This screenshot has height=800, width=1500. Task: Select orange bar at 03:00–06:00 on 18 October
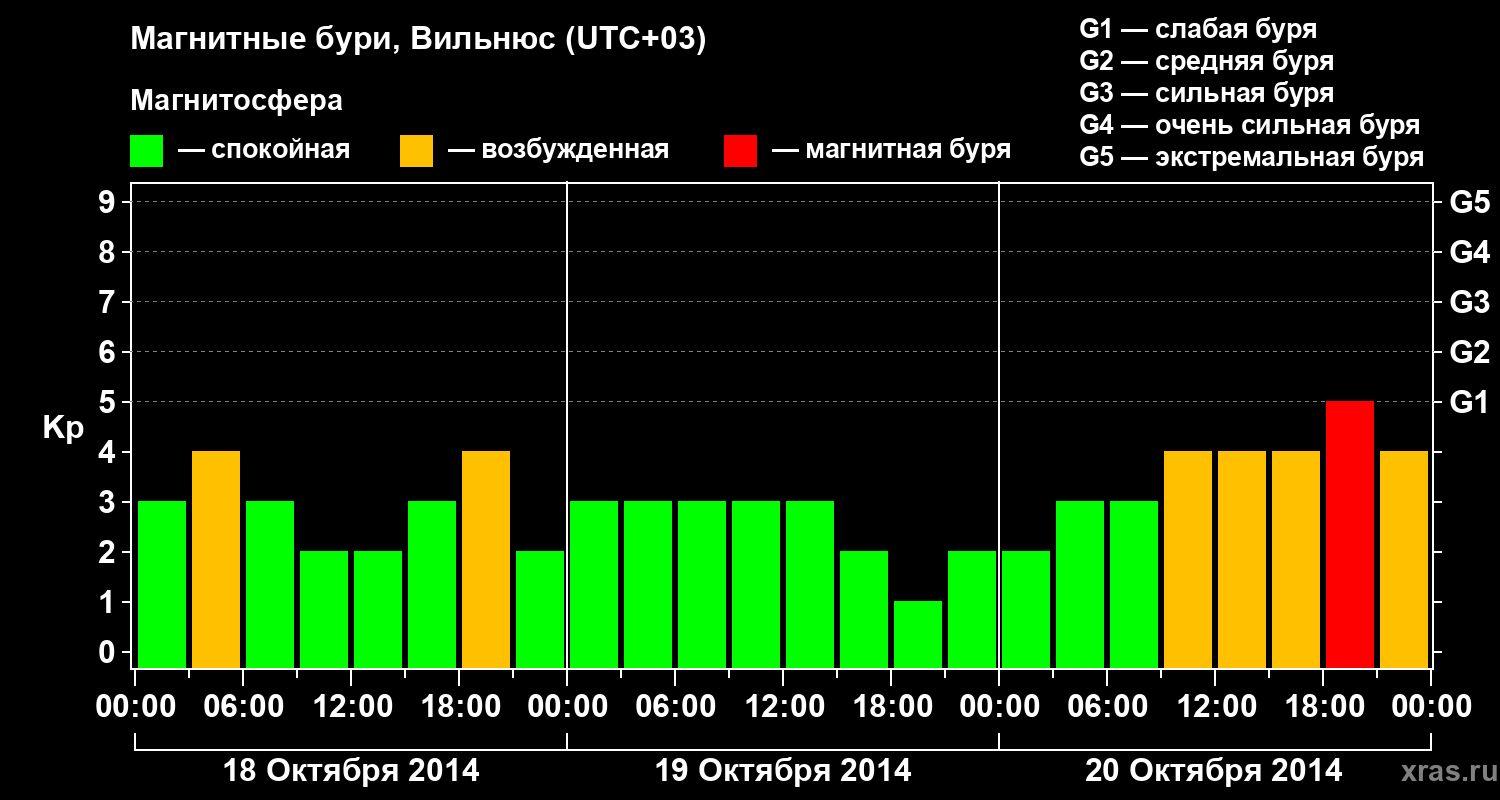coord(216,559)
